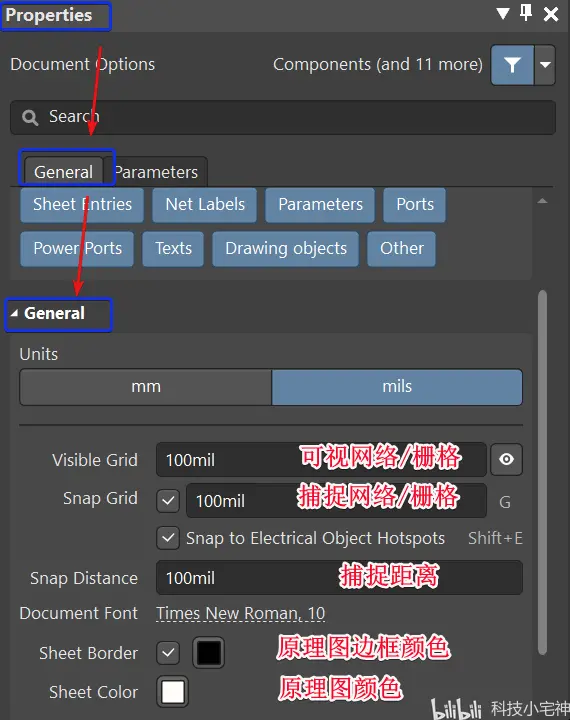This screenshot has height=720, width=570.
Task: Toggle the Sheet Entries filter button
Action: click(x=82, y=205)
